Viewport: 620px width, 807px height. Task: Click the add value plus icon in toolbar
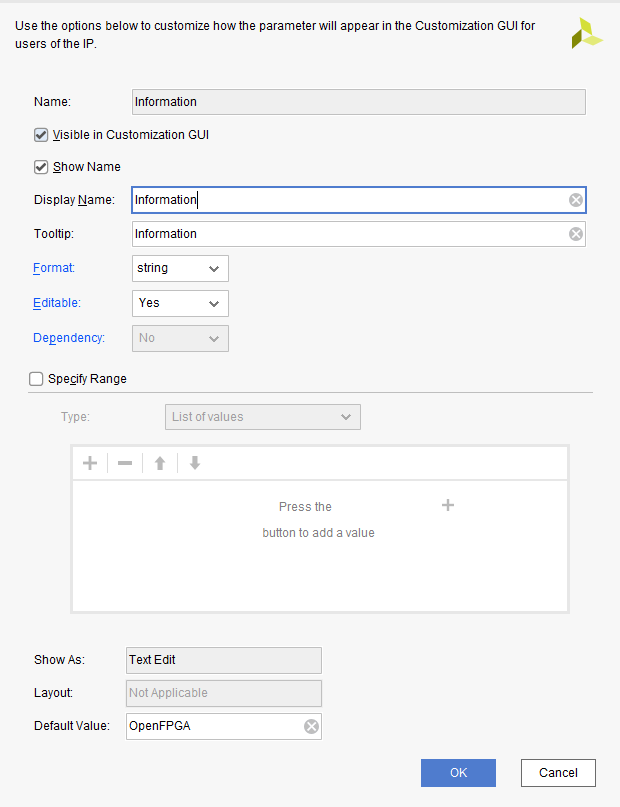tap(90, 463)
